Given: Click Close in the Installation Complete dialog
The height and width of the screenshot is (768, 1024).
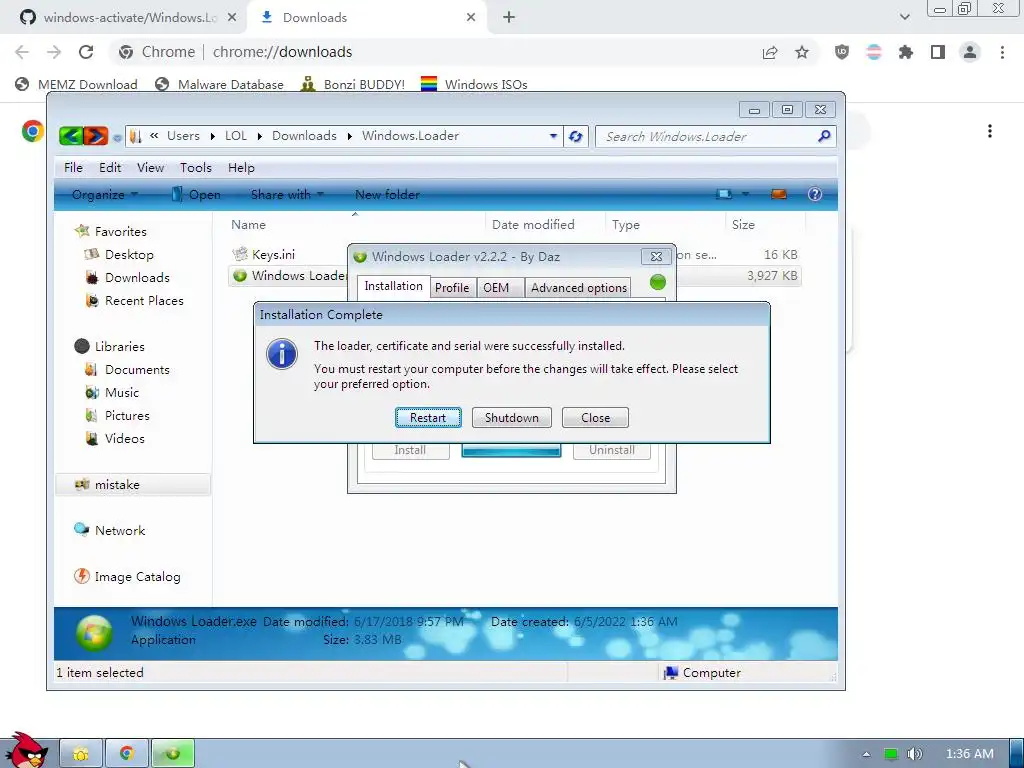Looking at the screenshot, I should (595, 417).
